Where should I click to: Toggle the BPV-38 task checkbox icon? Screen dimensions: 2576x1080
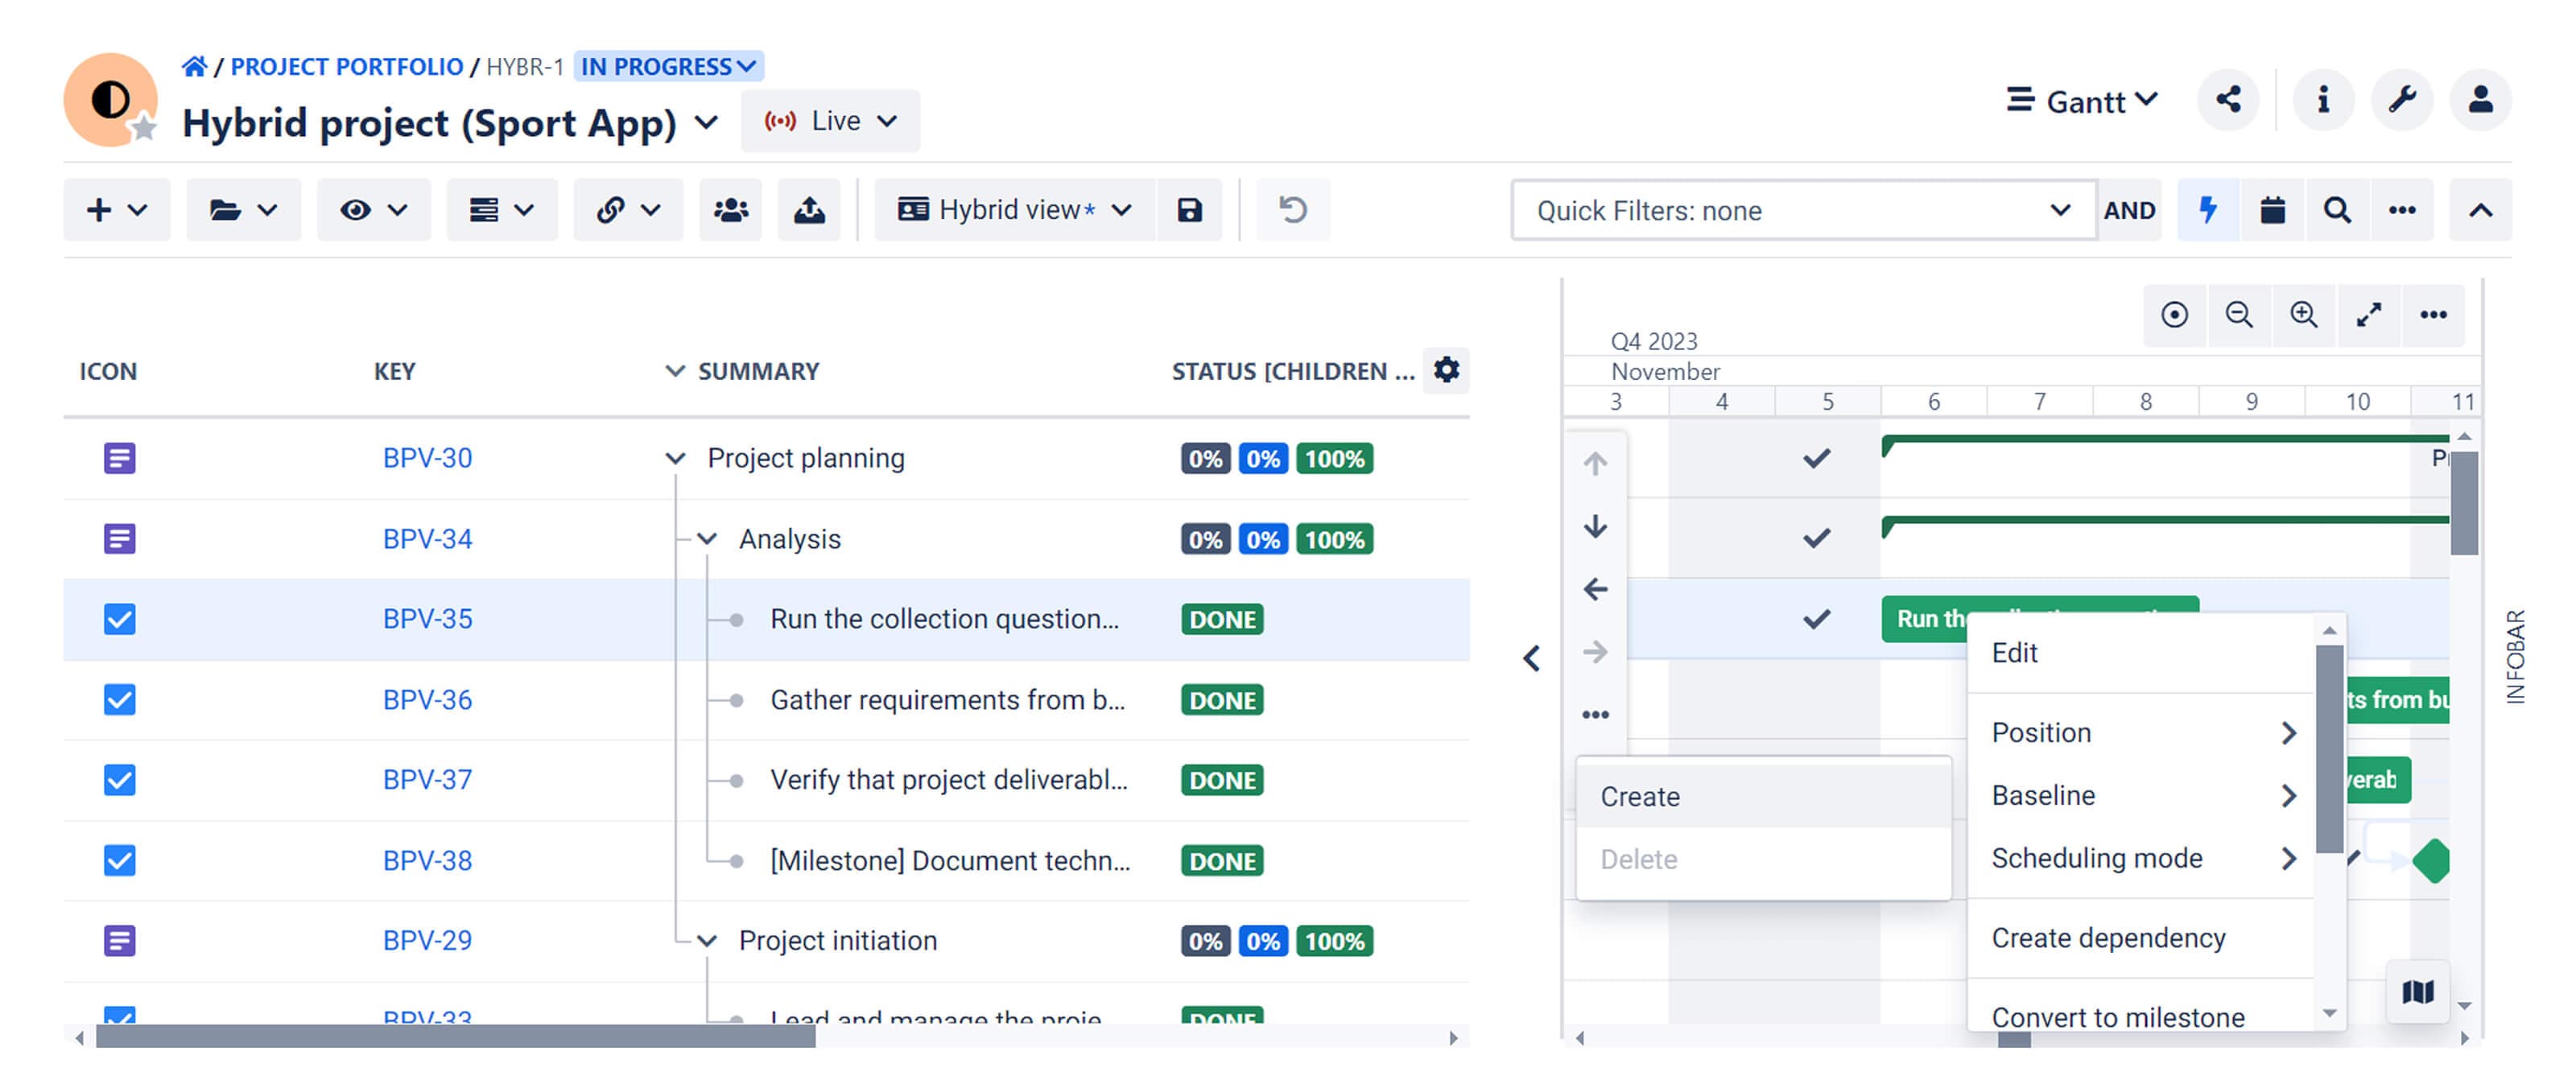click(119, 860)
